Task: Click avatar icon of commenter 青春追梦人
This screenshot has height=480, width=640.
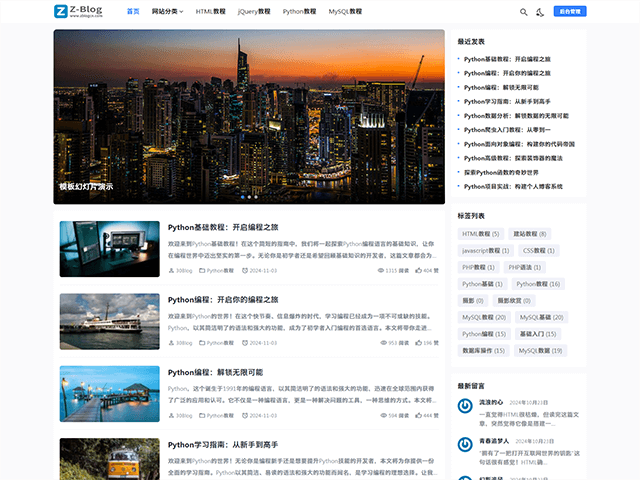Action: [x=465, y=444]
